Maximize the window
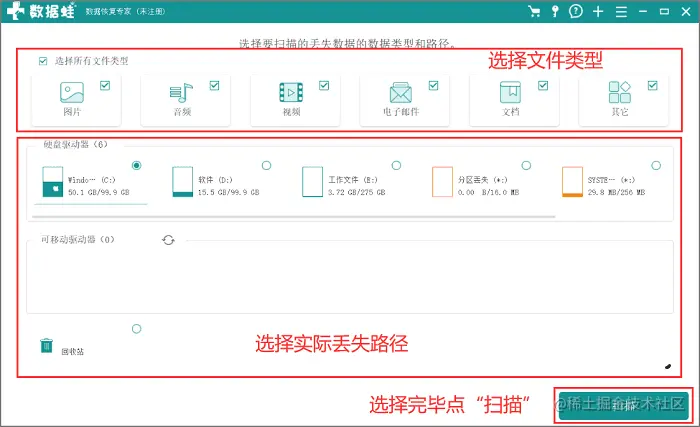 coord(664,12)
